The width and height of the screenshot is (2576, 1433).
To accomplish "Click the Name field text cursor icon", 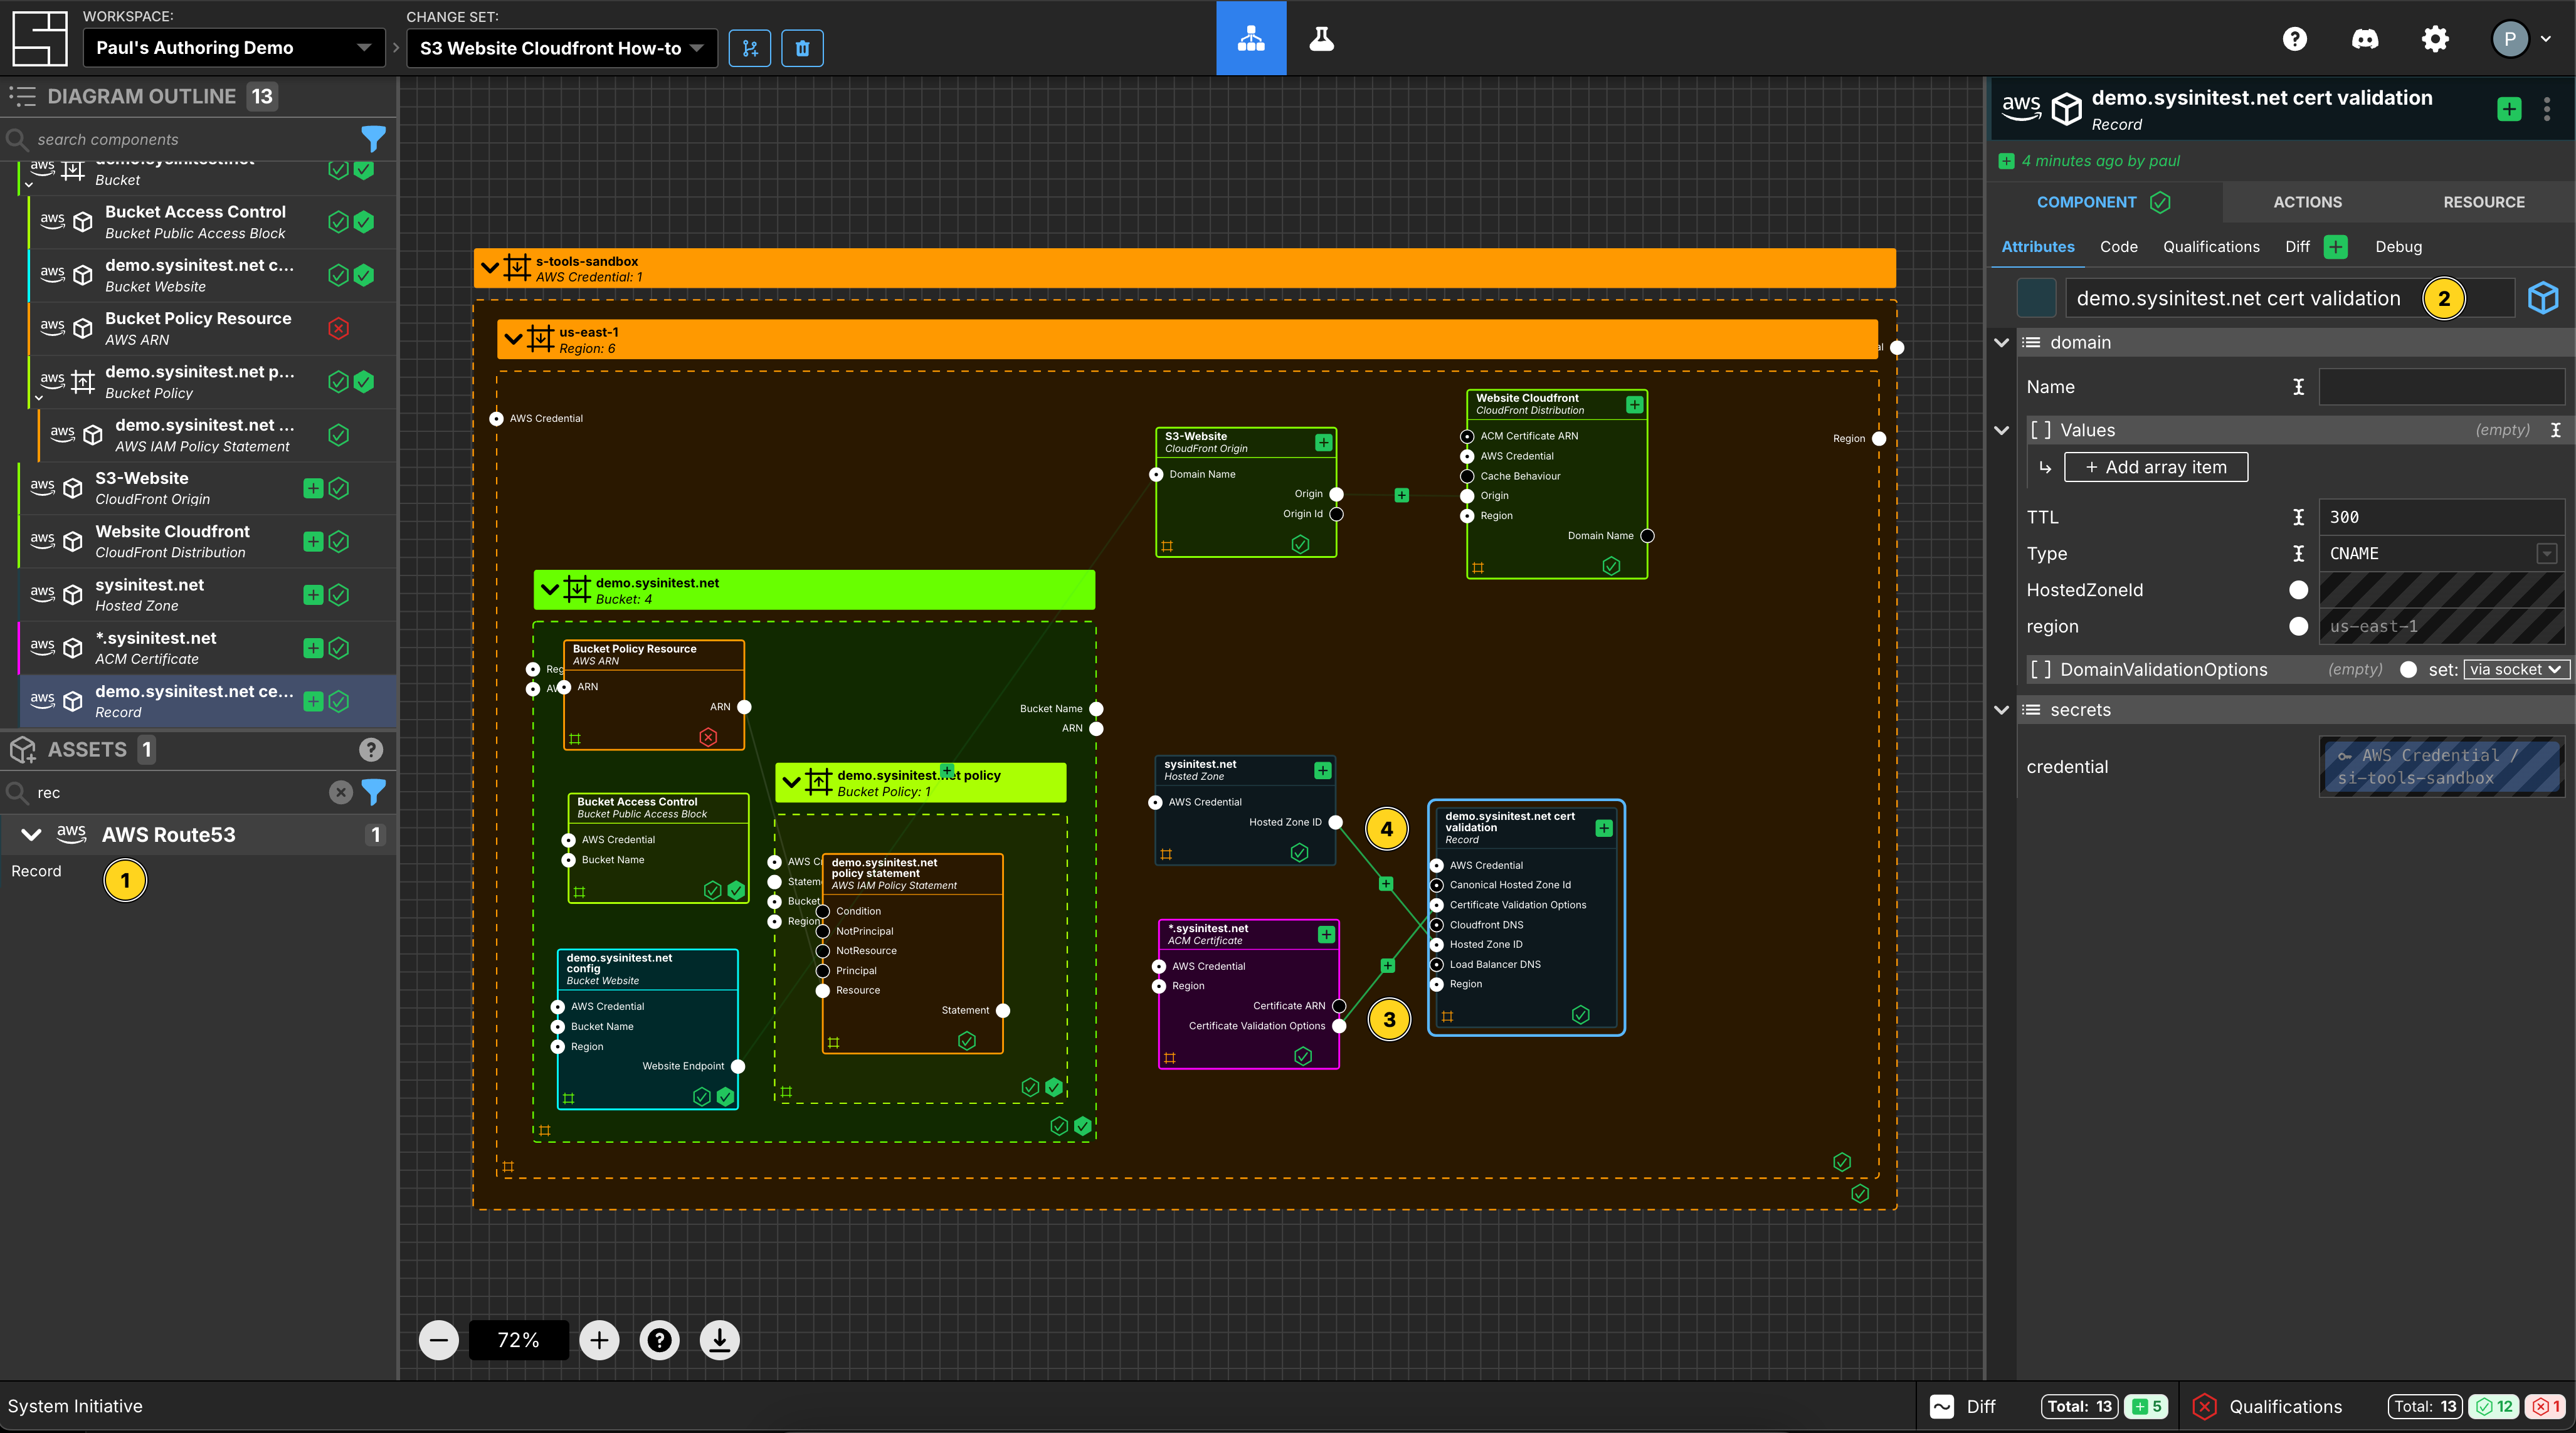I will (x=2298, y=387).
